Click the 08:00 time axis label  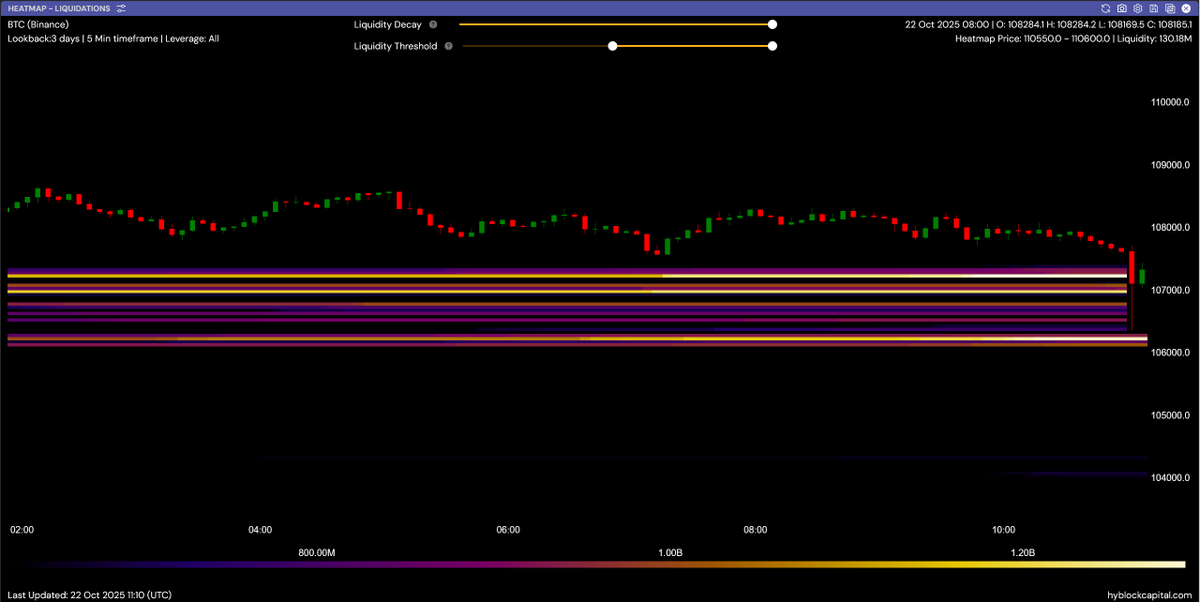click(755, 530)
